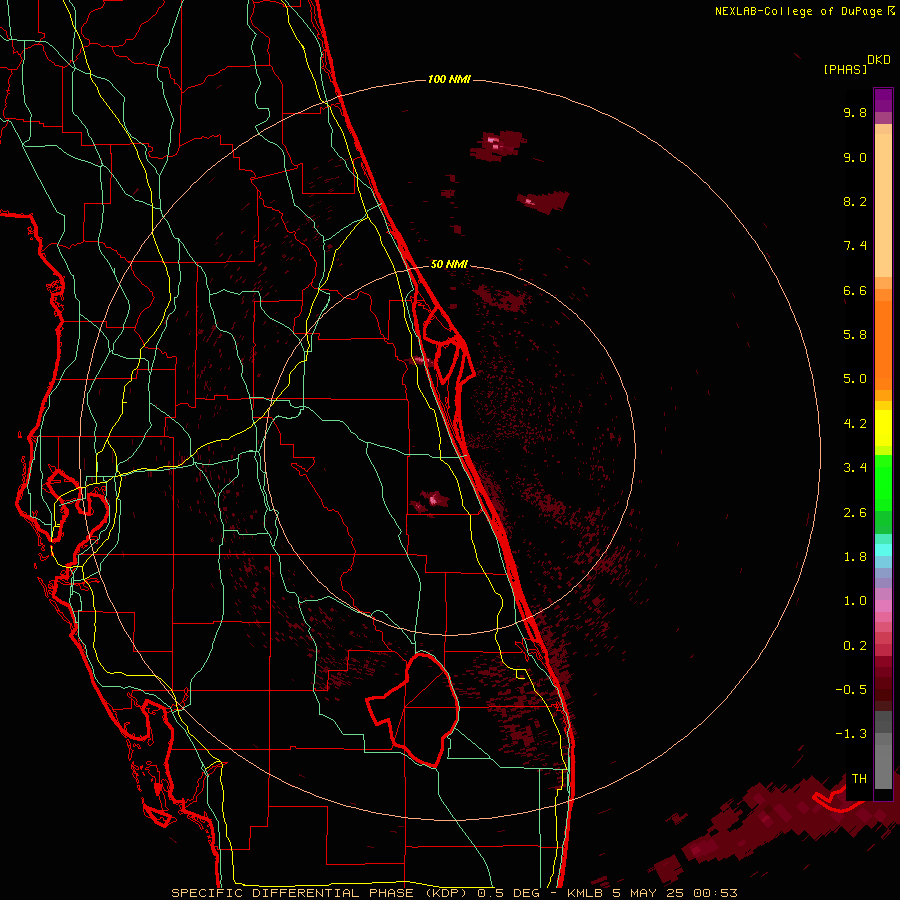Pick the dark orange segment of color bar
The width and height of the screenshot is (900, 900).
click(883, 346)
